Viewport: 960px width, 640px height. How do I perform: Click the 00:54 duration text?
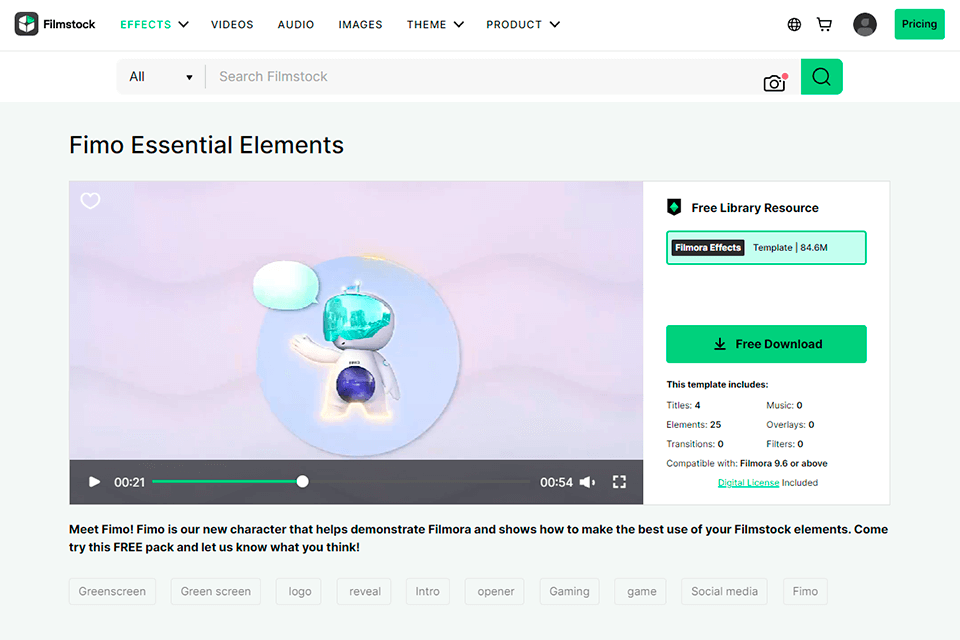[x=556, y=483]
